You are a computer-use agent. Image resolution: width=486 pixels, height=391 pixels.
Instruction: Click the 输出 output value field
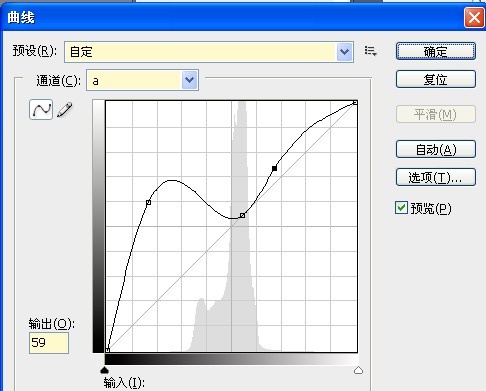pyautogui.click(x=49, y=343)
